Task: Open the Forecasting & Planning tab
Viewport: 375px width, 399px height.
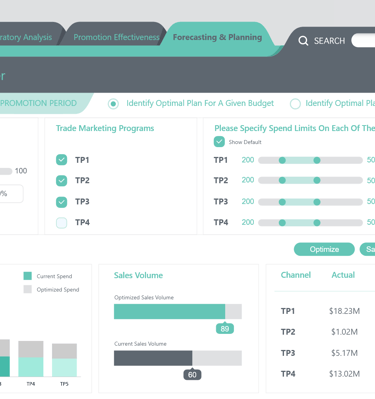Action: click(x=217, y=37)
